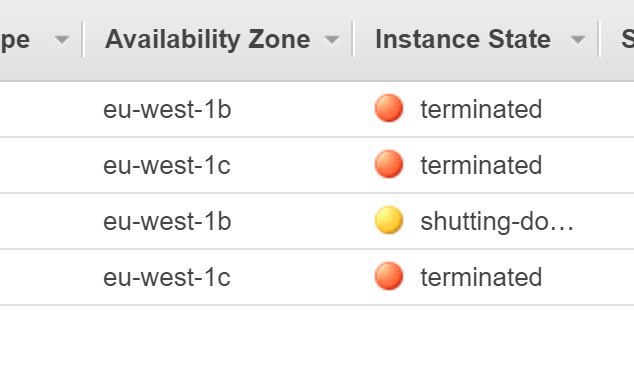Click terminated text in the last row
The image size is (634, 388).
[481, 278]
